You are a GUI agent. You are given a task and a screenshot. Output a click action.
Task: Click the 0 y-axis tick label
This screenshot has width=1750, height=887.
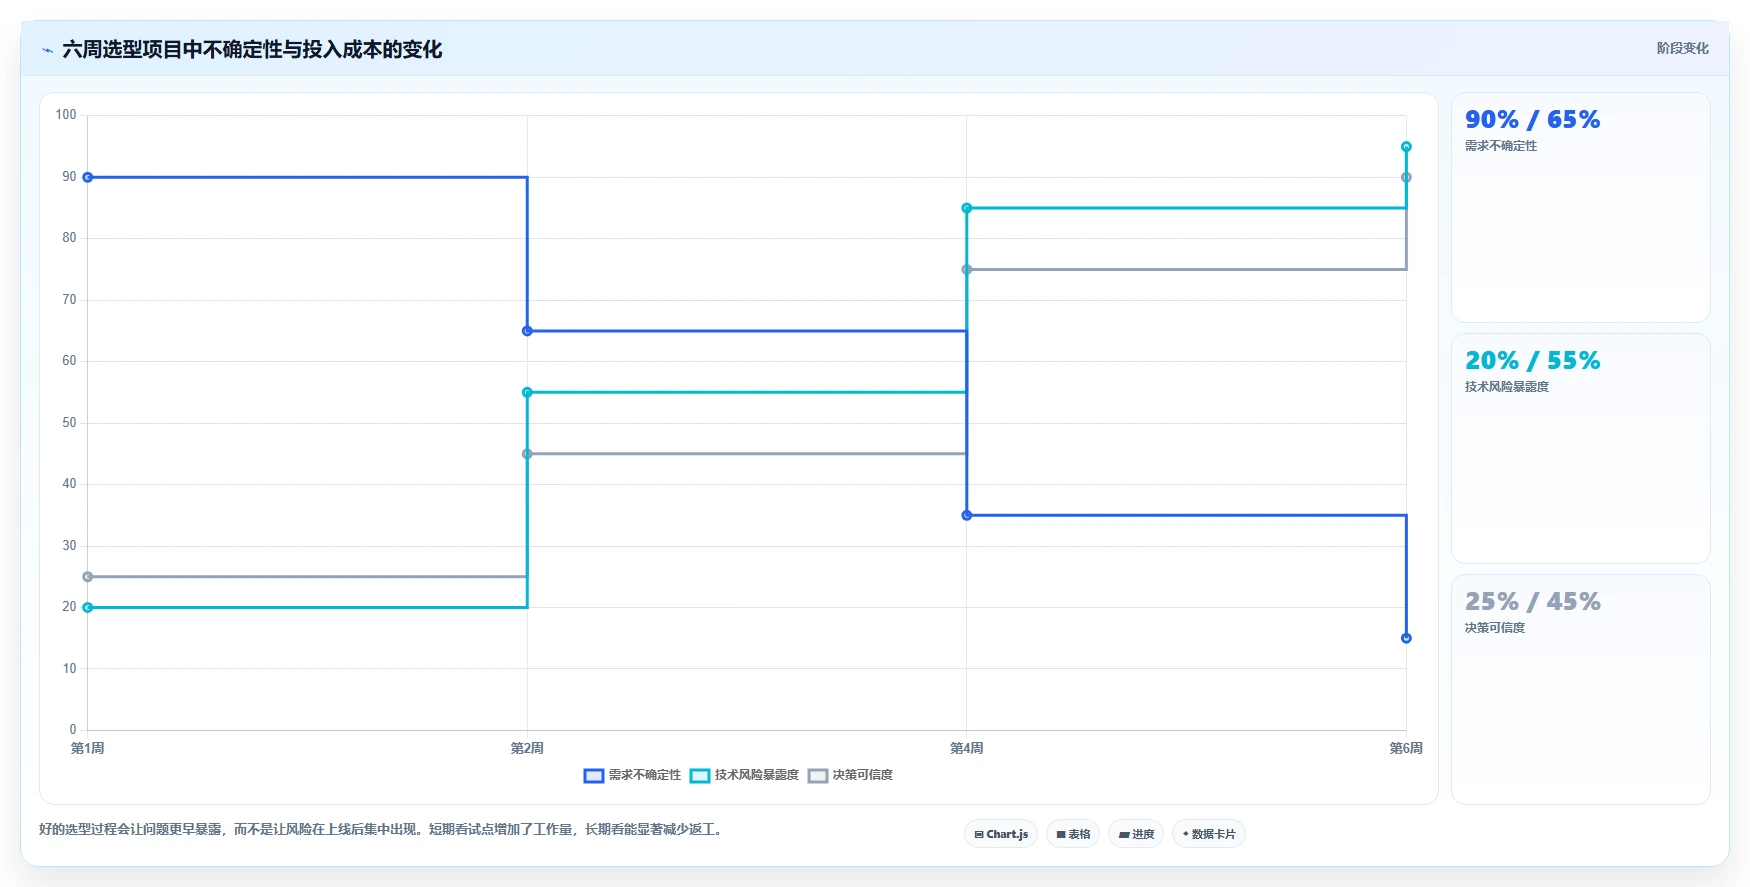(x=73, y=730)
